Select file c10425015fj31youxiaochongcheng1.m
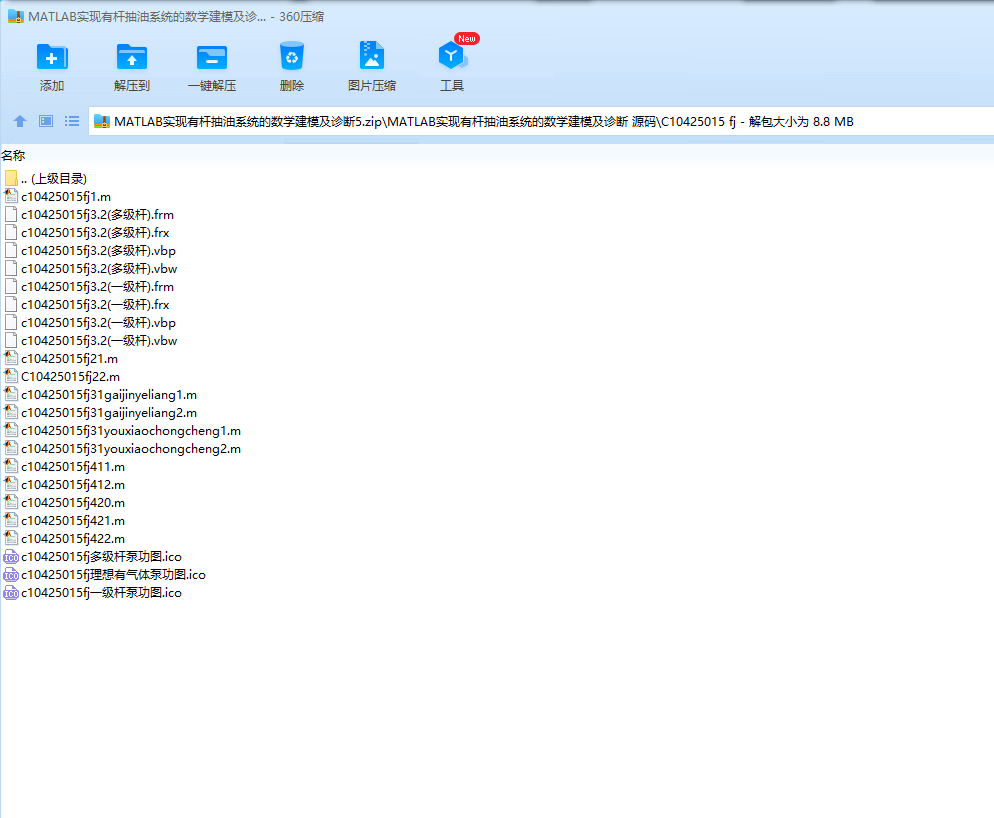Image resolution: width=994 pixels, height=818 pixels. (122, 431)
